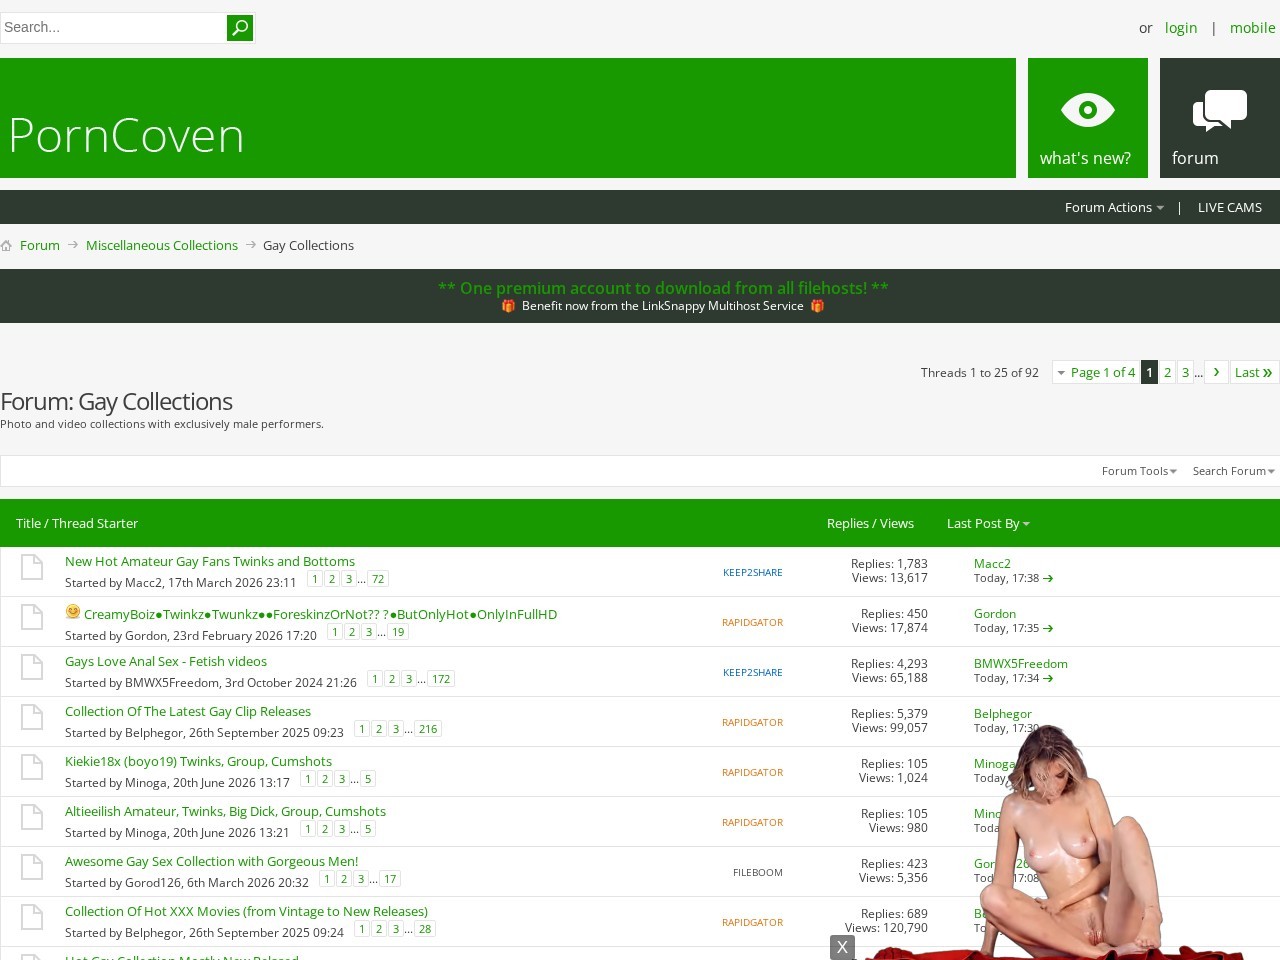Open LIVE CAMS in navigation bar
Screen dimensions: 1280x960
pos(1230,207)
